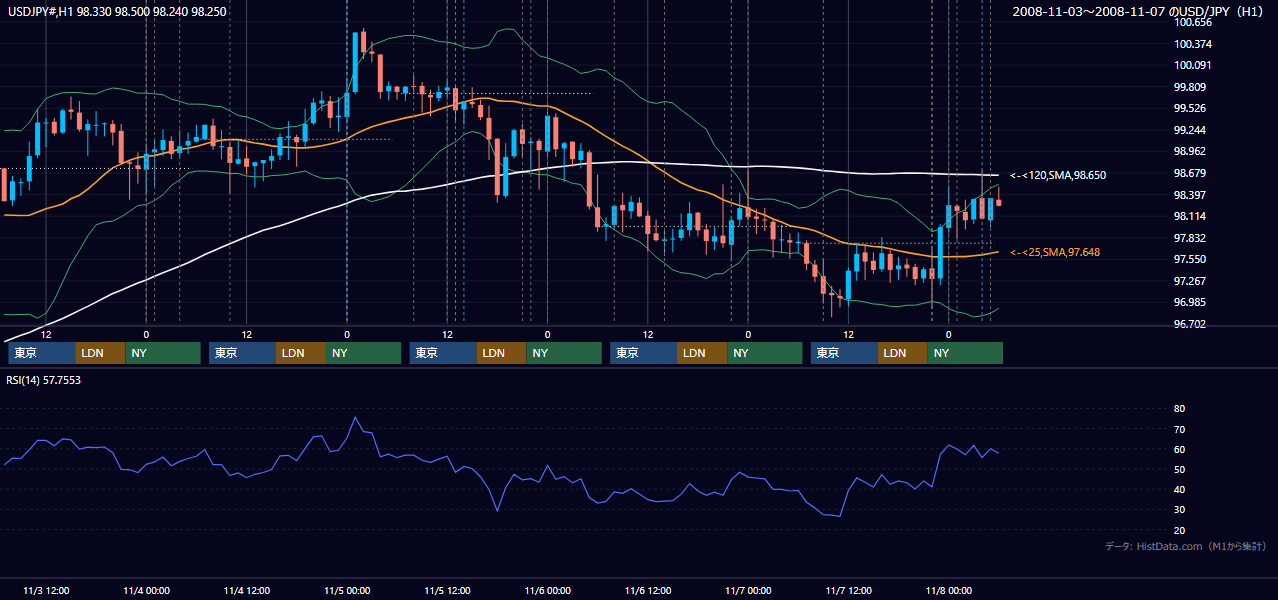1278x600 pixels.
Task: Click price axis value 99.809
Action: (1190, 87)
